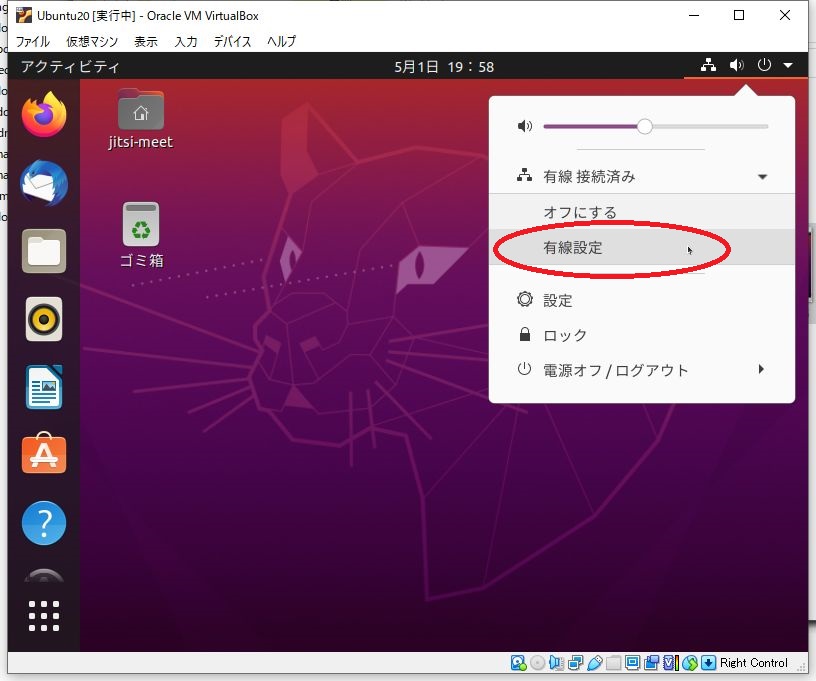Viewport: 816px width, 681px height.
Task: Click the VirtualBox optical disc status icon
Action: (538, 663)
